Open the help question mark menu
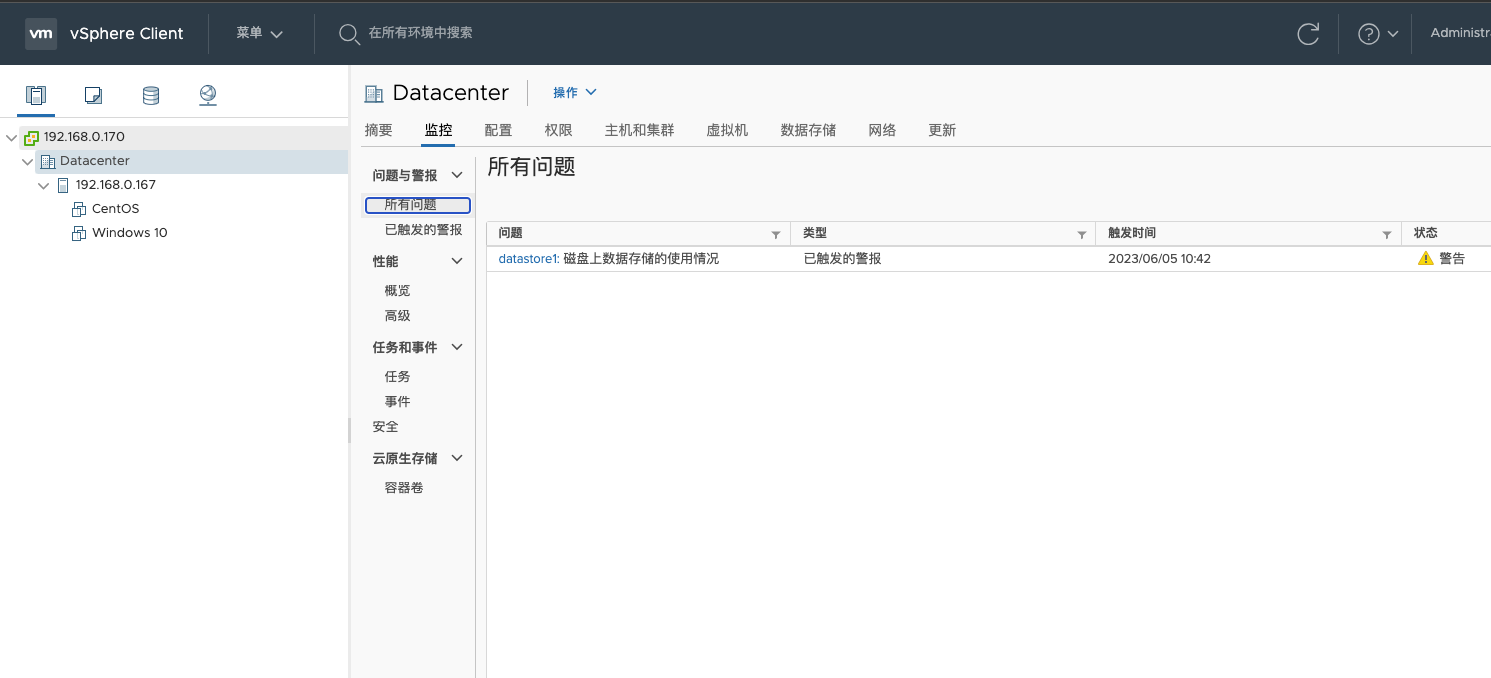The width and height of the screenshot is (1491, 678). [1377, 33]
